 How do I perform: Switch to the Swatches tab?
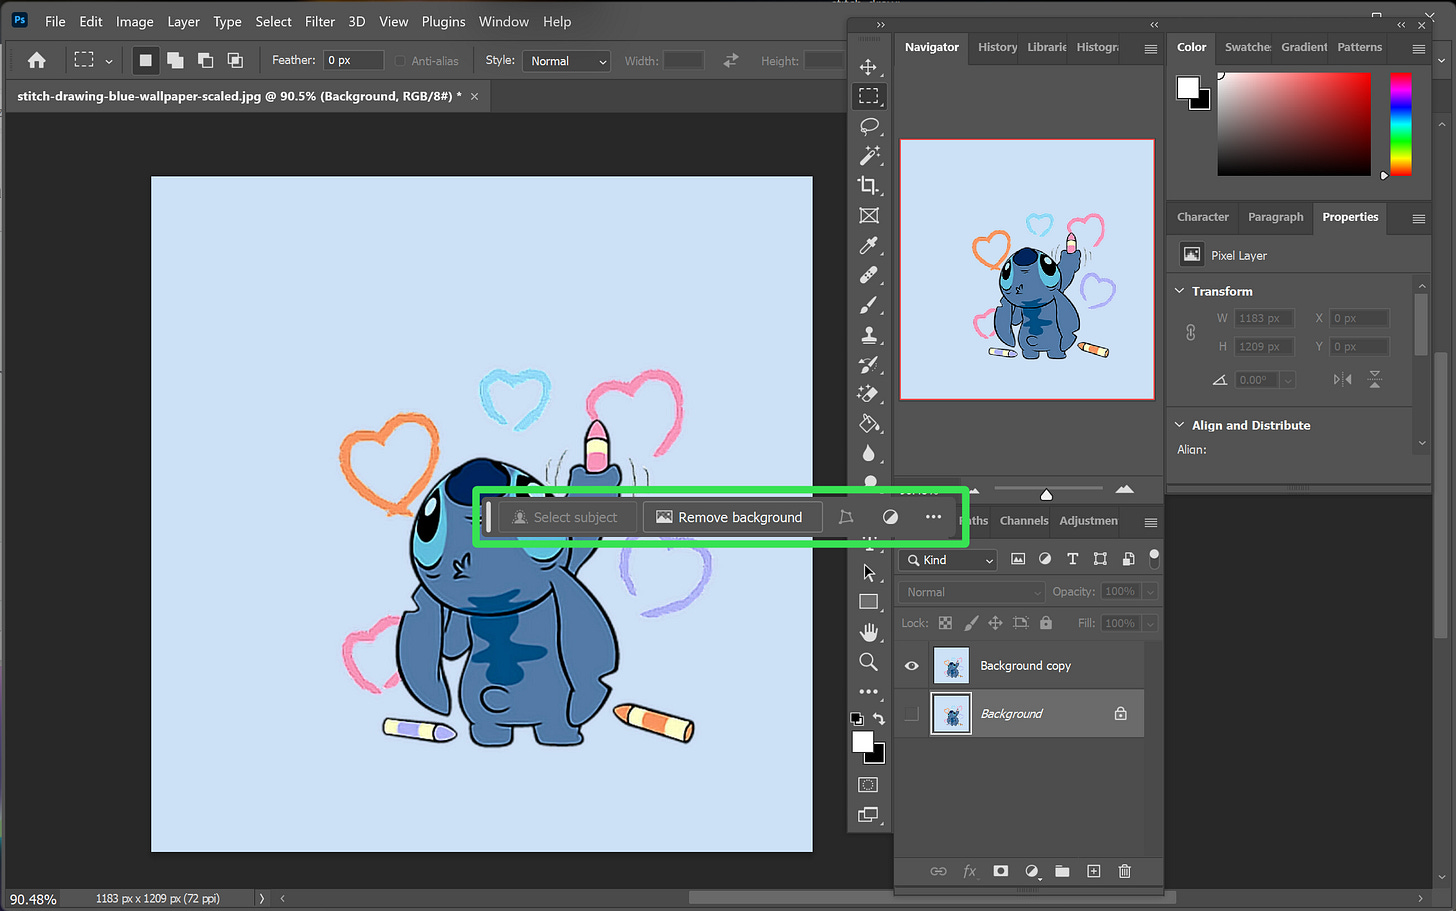(1247, 47)
